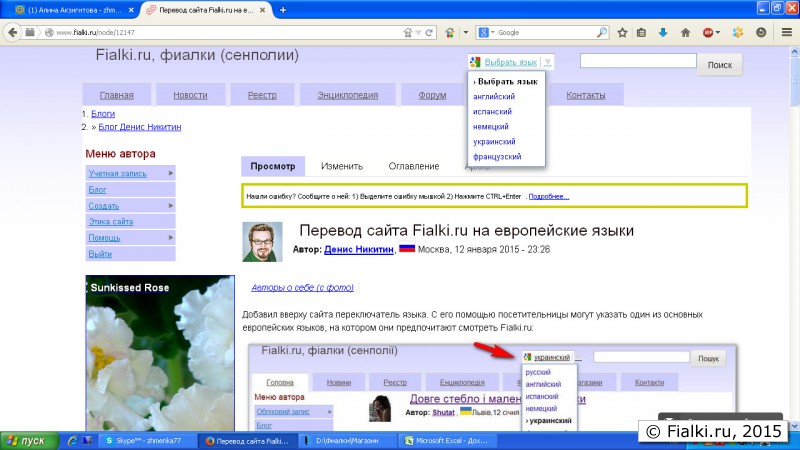Viewport: 800px width, 450px height.
Task: Open Sunkissed Rose flower photo
Action: pyautogui.click(x=160, y=353)
